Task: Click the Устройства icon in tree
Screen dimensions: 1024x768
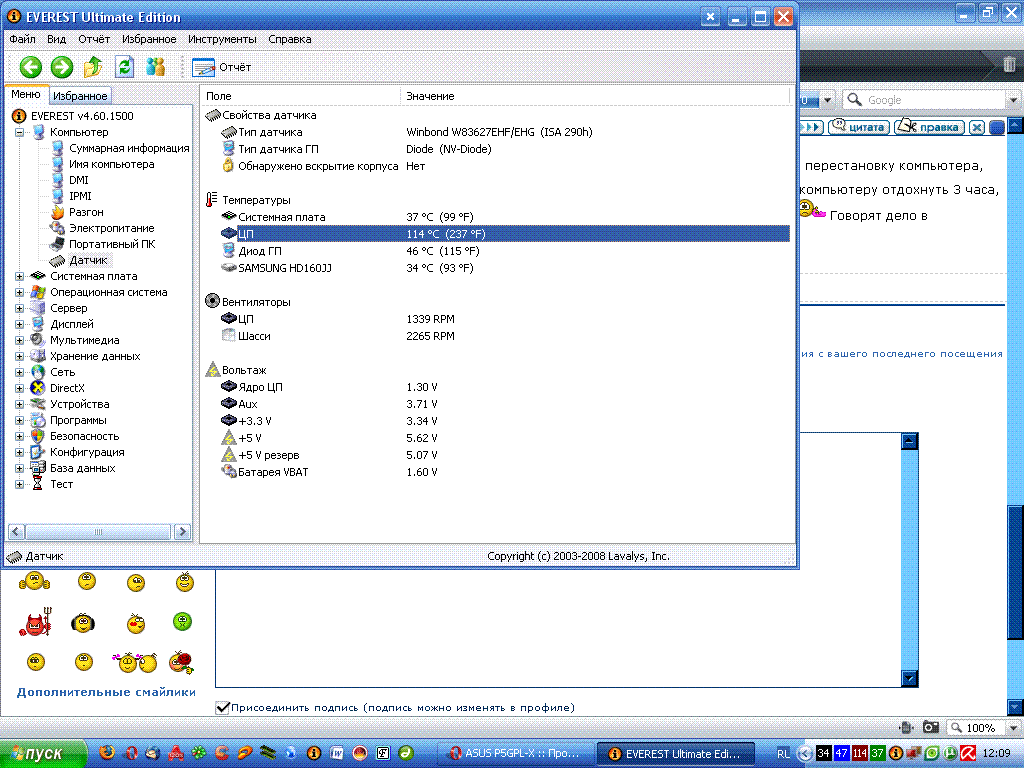Action: click(38, 404)
